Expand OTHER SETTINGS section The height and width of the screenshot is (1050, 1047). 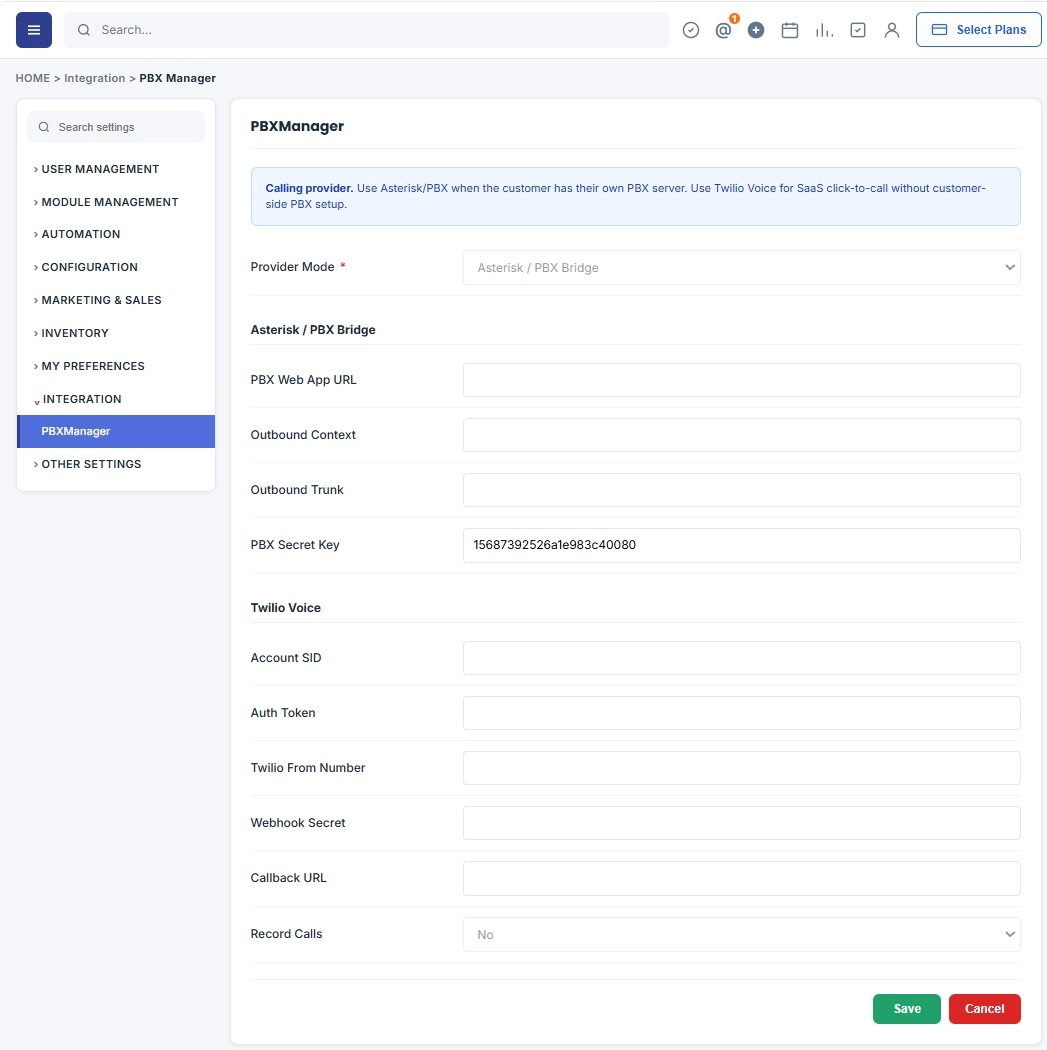[x=88, y=464]
